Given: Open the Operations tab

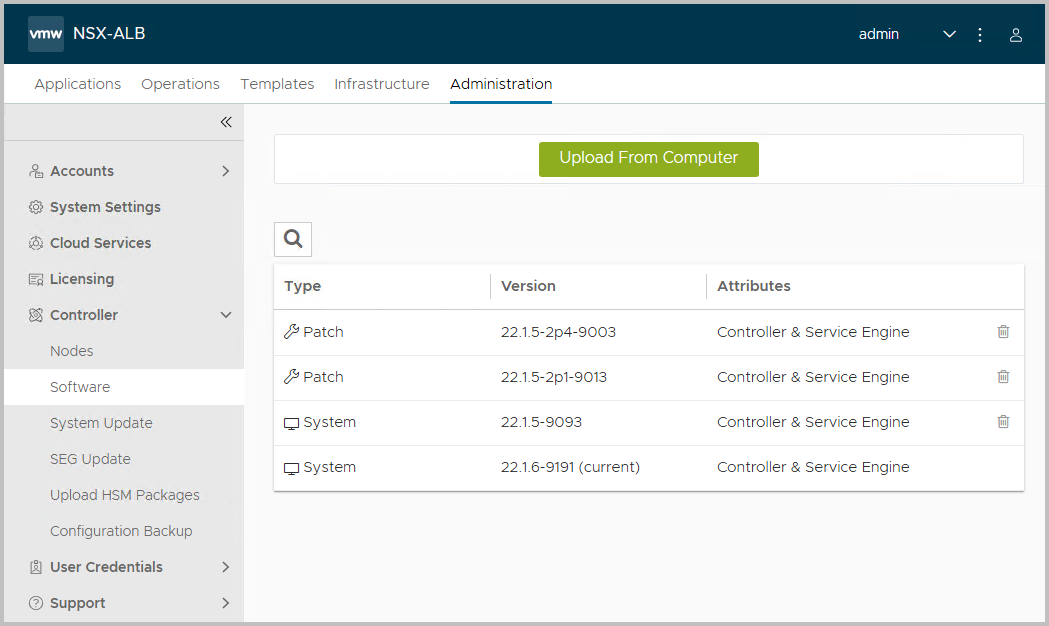Looking at the screenshot, I should [x=180, y=84].
